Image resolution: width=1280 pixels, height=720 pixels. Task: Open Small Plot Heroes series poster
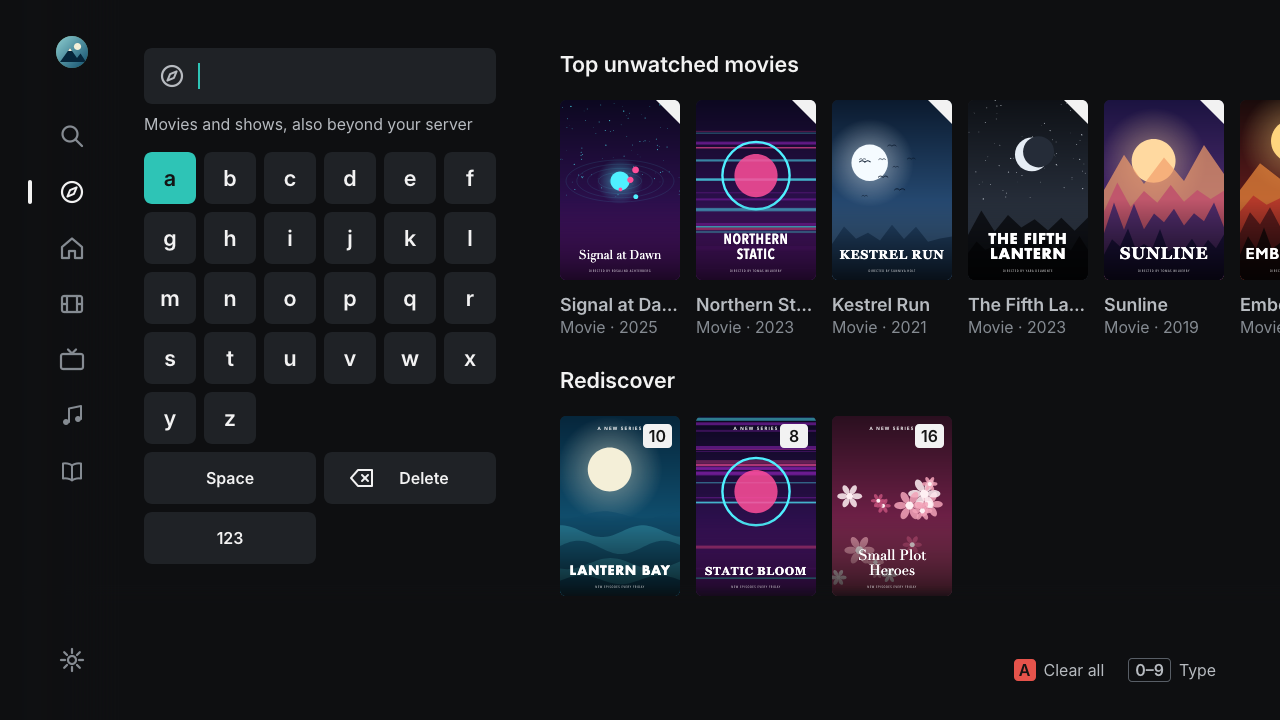(x=892, y=506)
